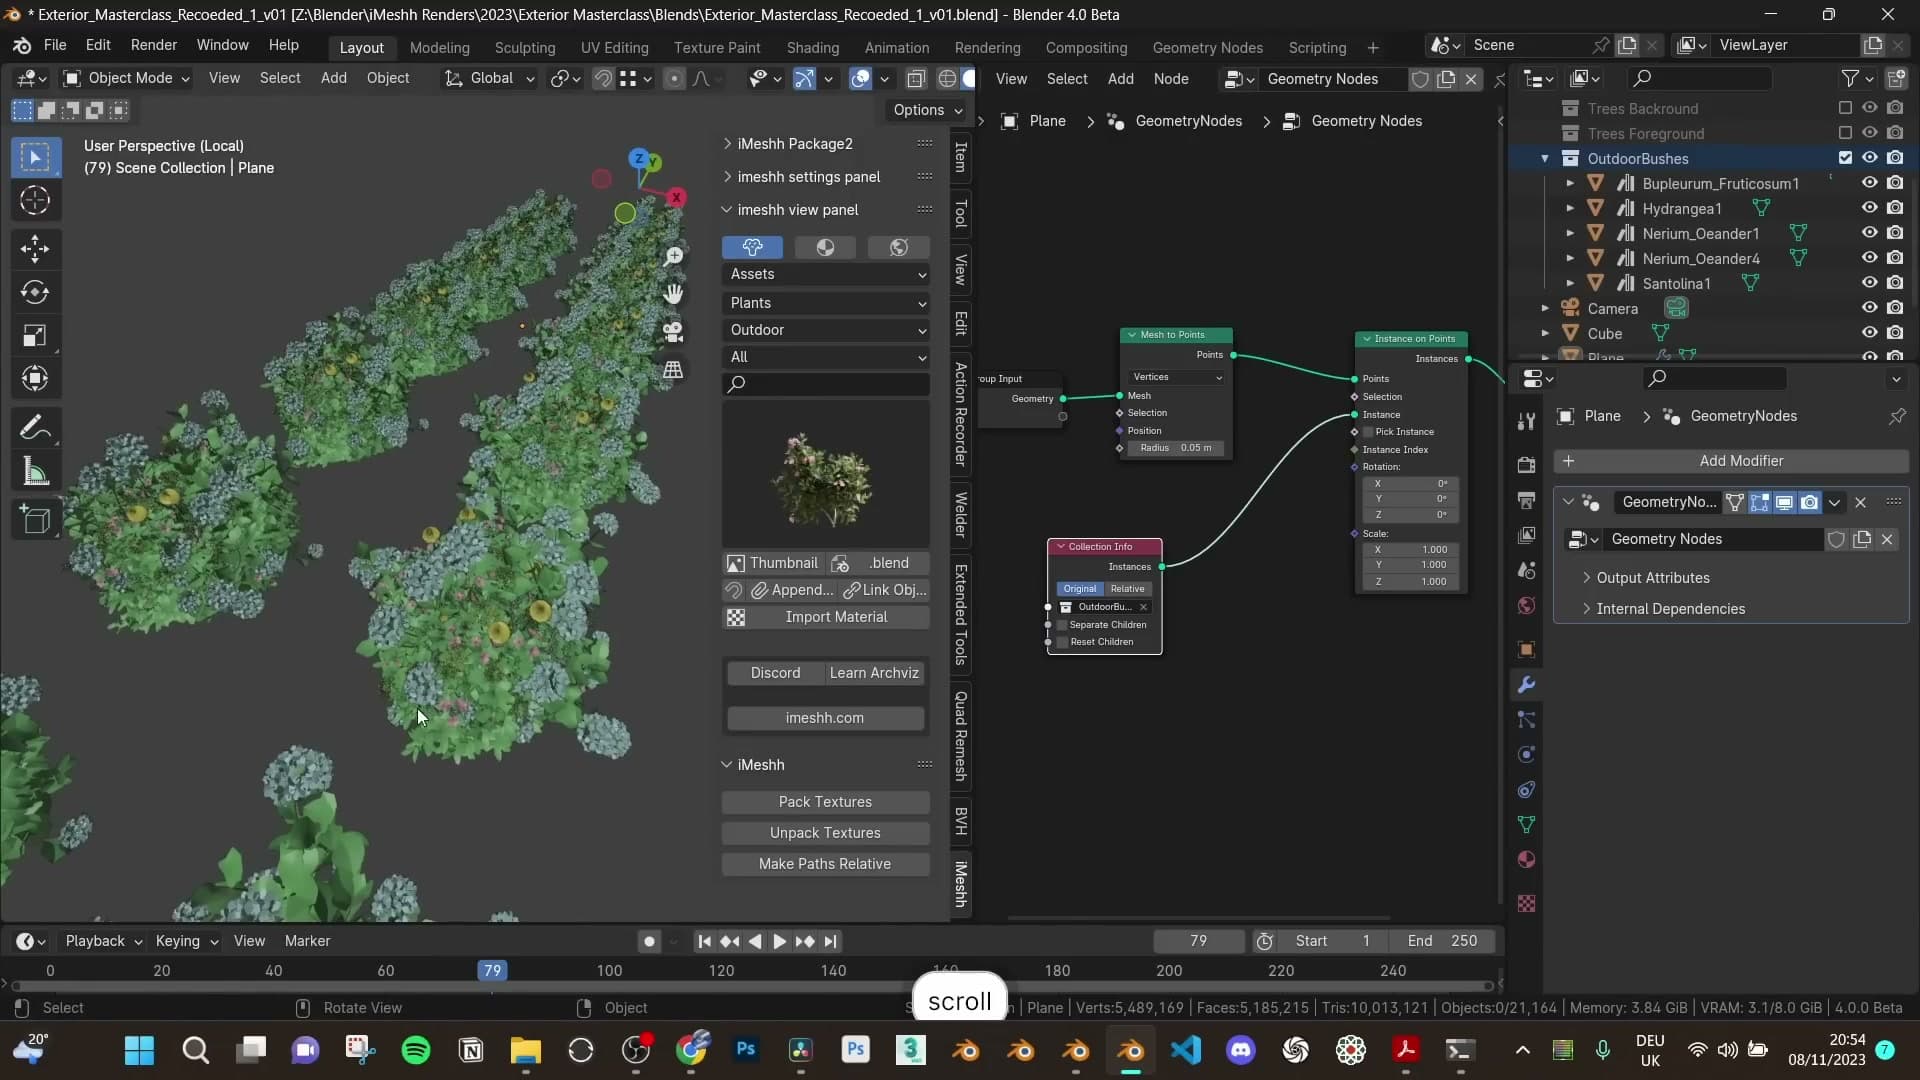Expand iMeshh Package2 panel
1920x1080 pixels.
click(x=794, y=144)
